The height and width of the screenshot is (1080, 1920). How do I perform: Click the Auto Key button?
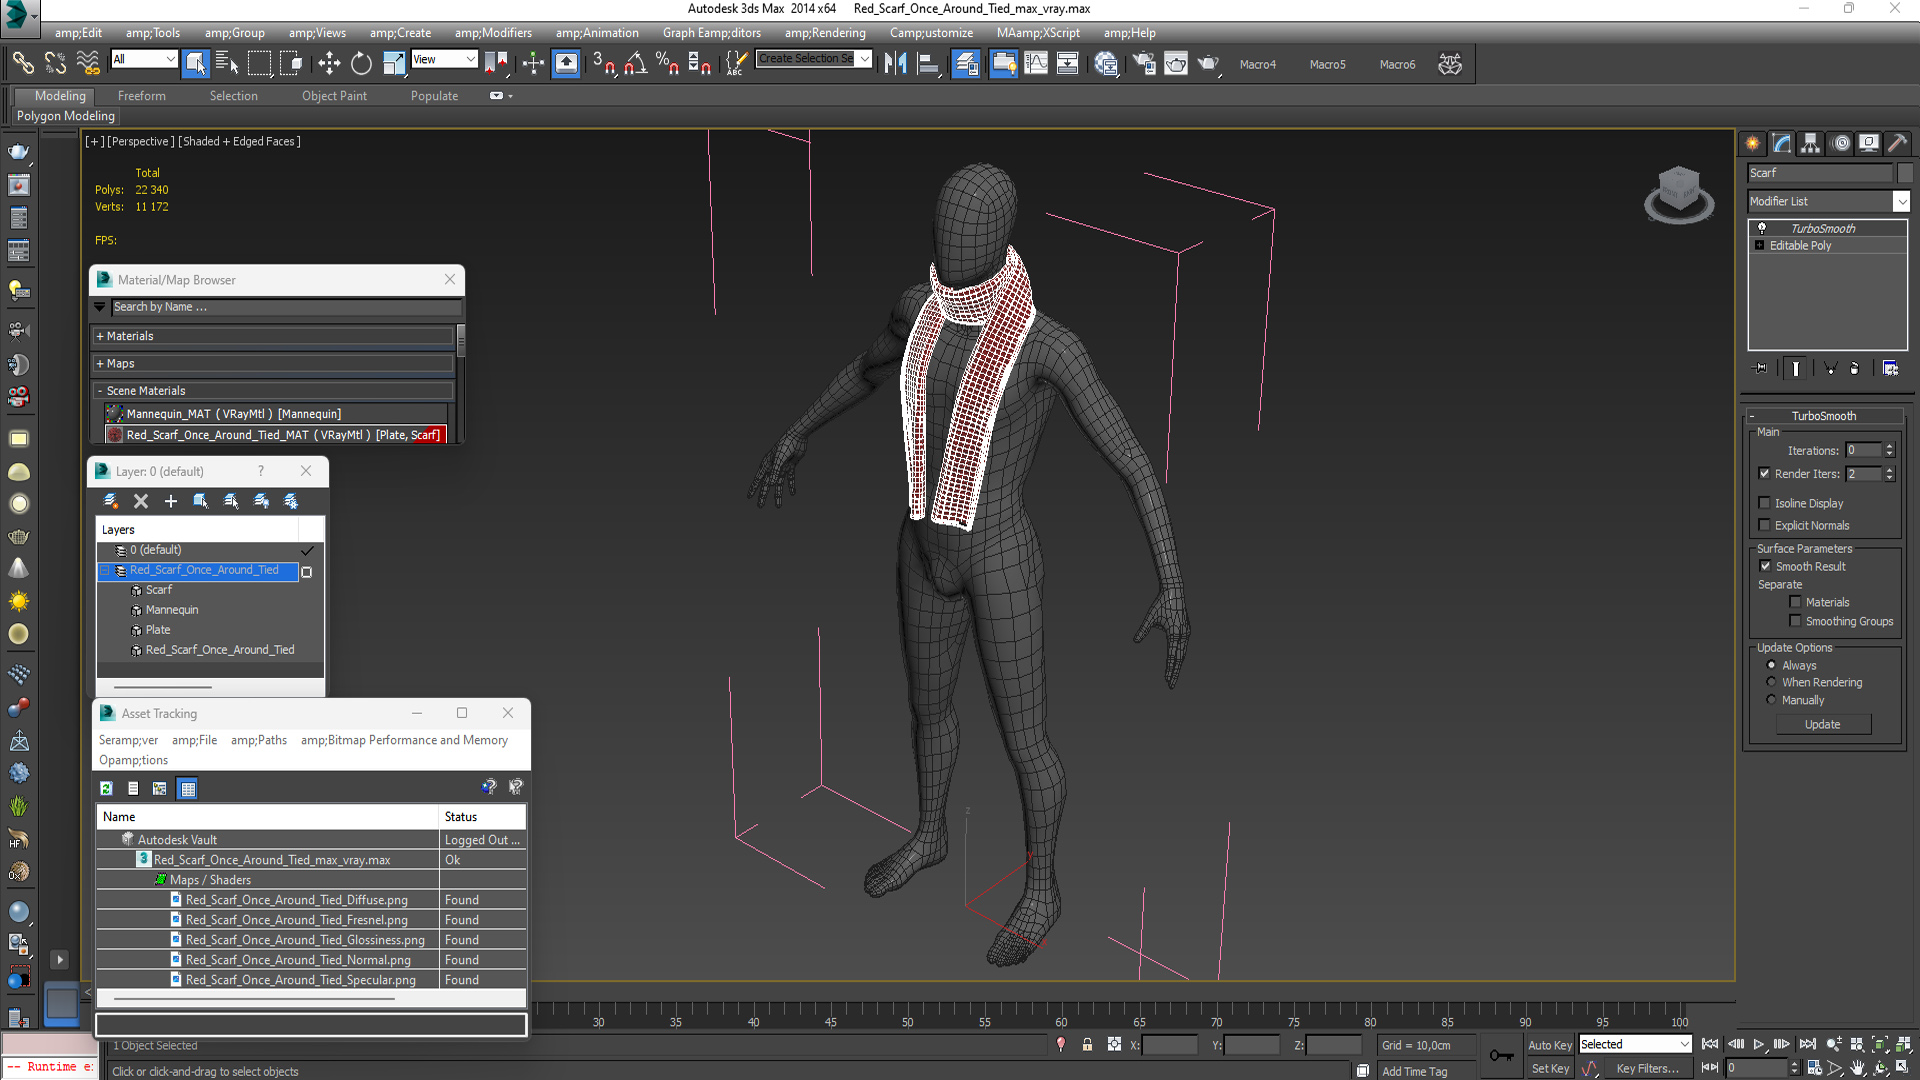1549,1044
